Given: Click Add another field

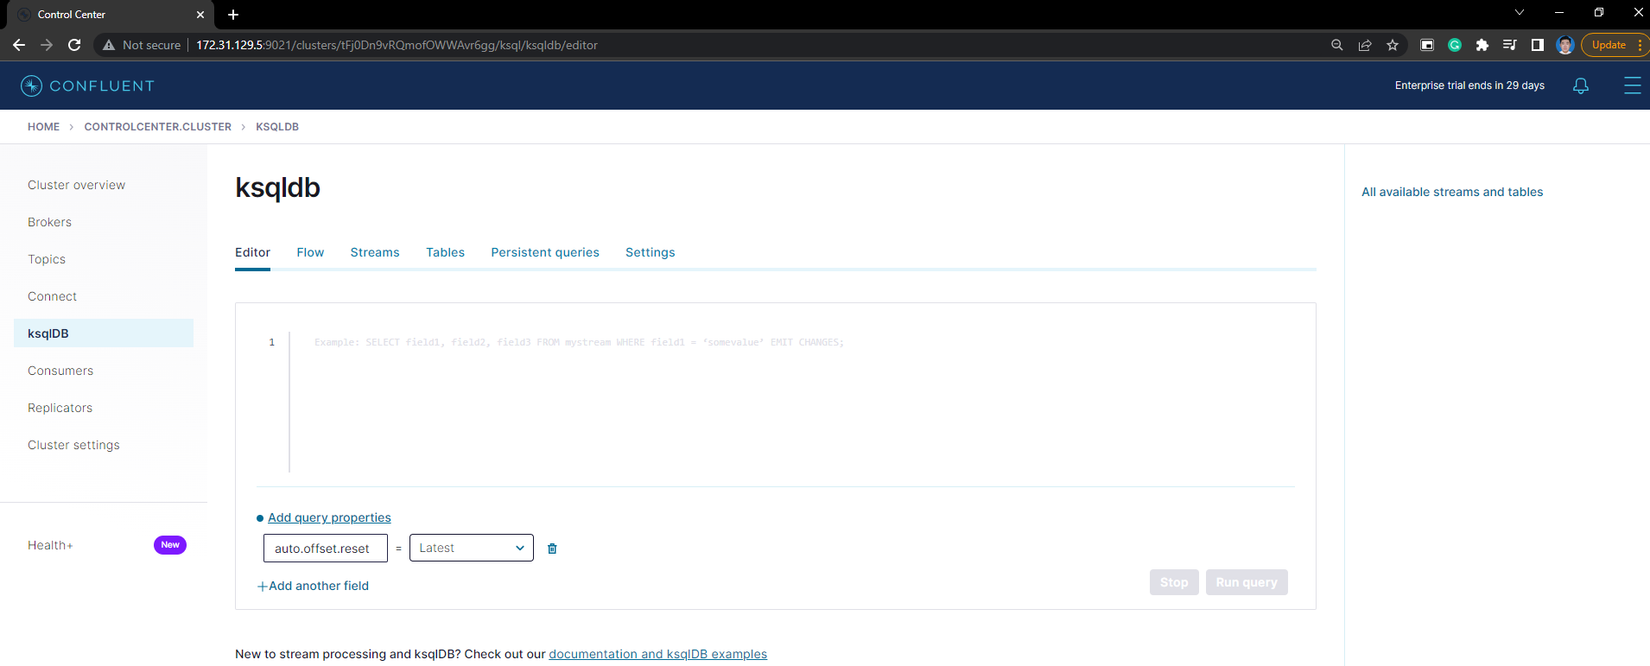Looking at the screenshot, I should (313, 586).
